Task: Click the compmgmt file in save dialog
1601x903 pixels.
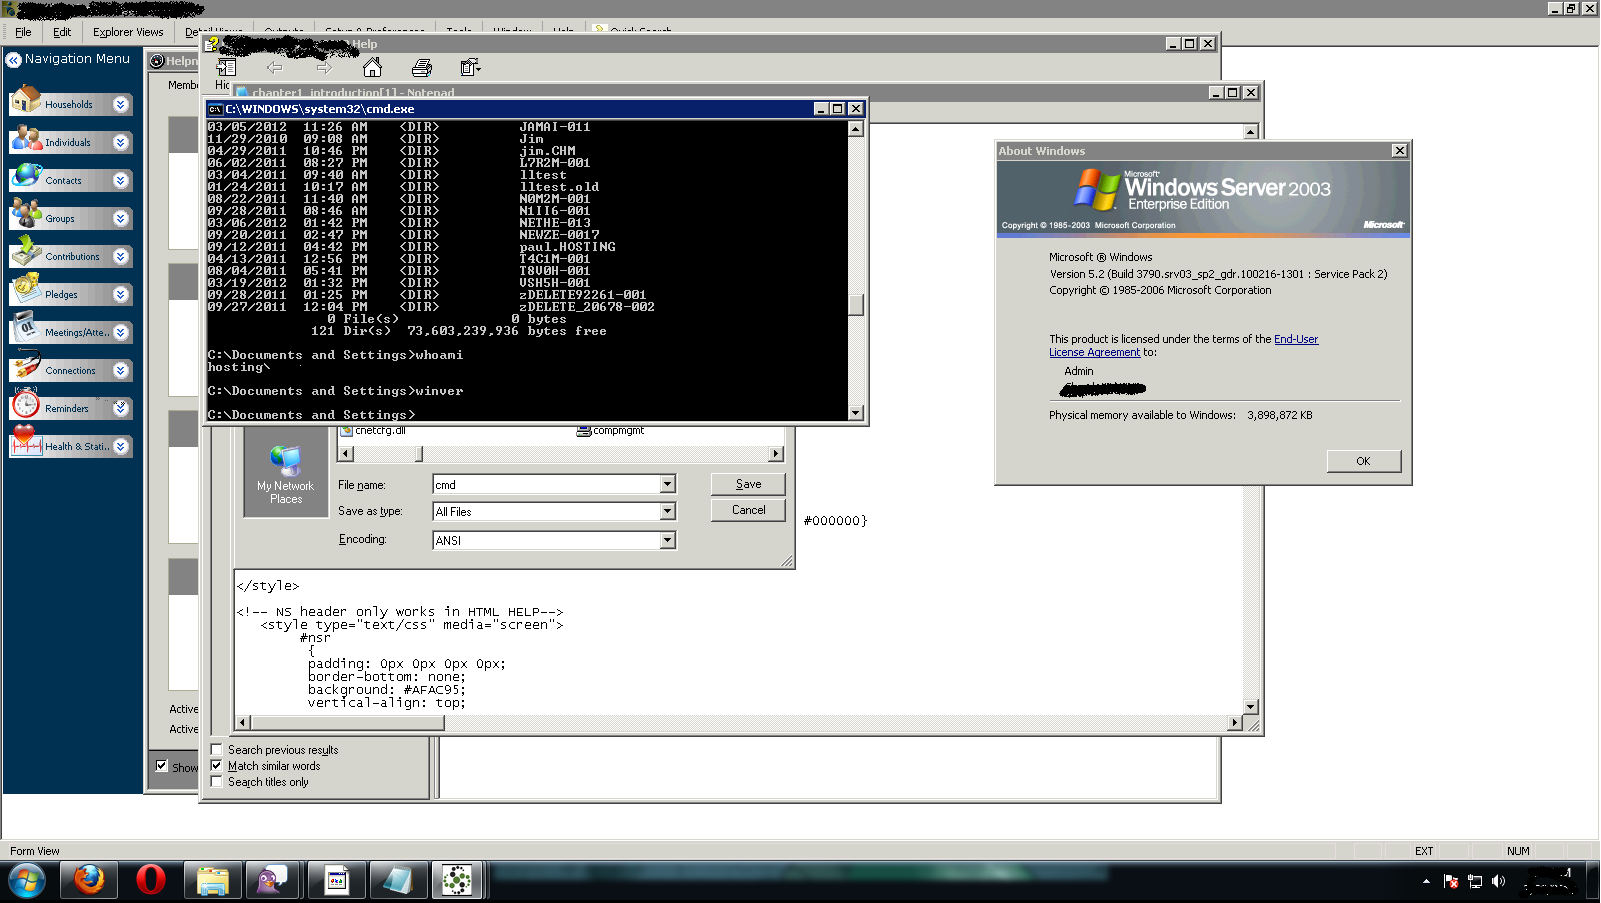Action: tap(610, 431)
